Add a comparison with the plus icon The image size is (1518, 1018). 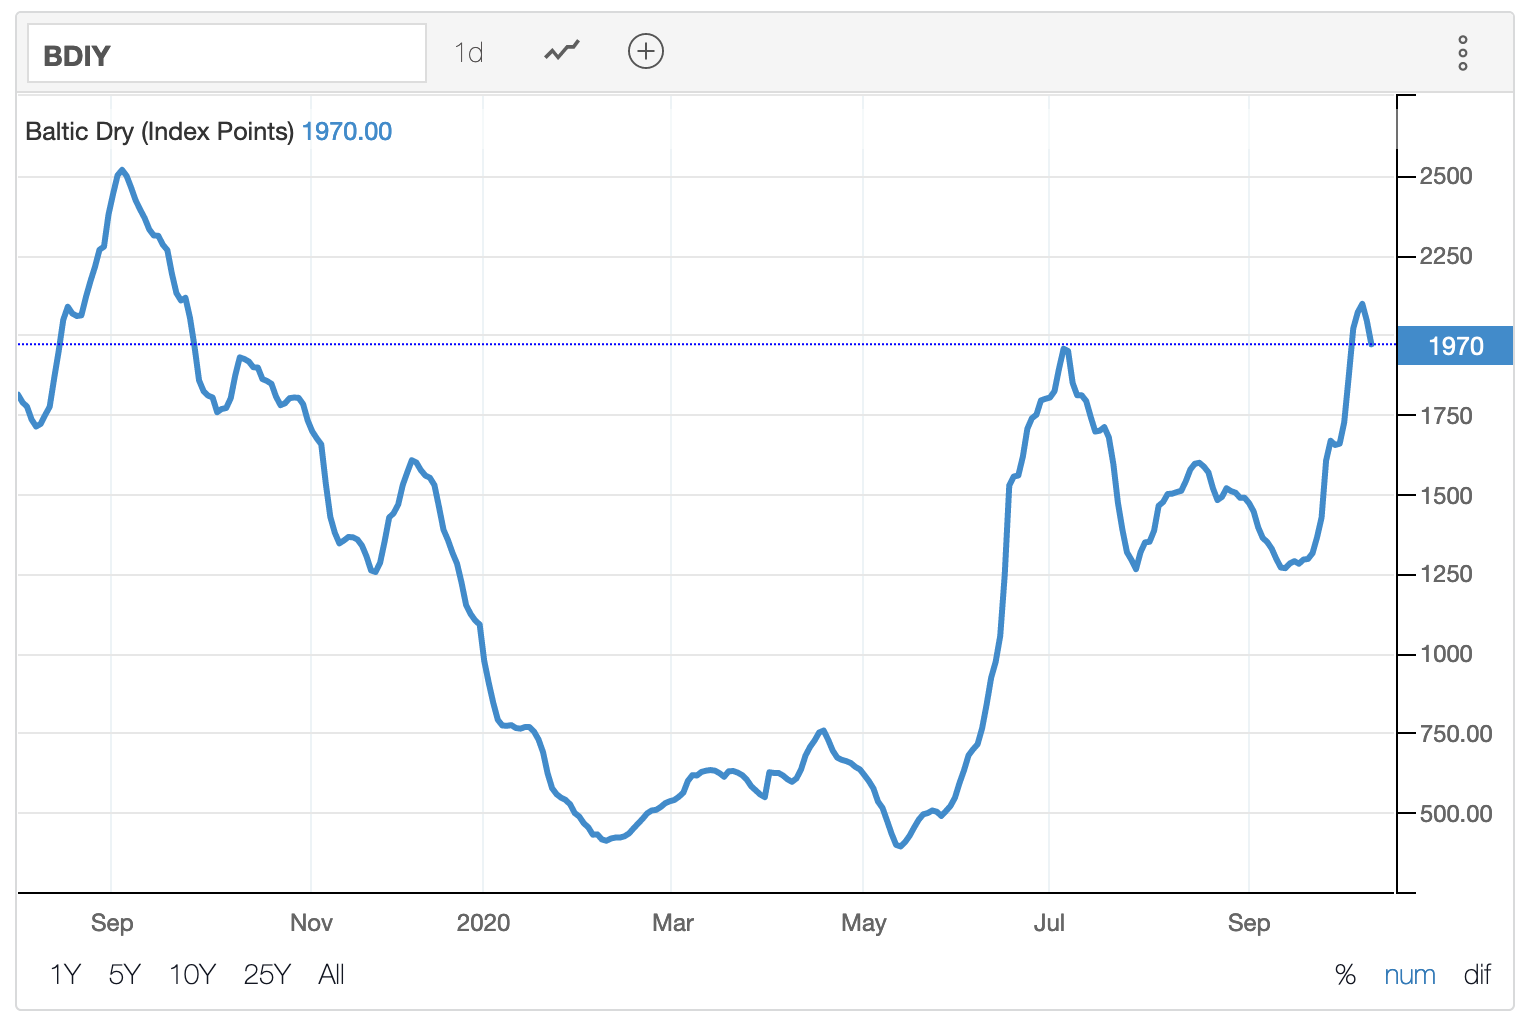(x=646, y=51)
